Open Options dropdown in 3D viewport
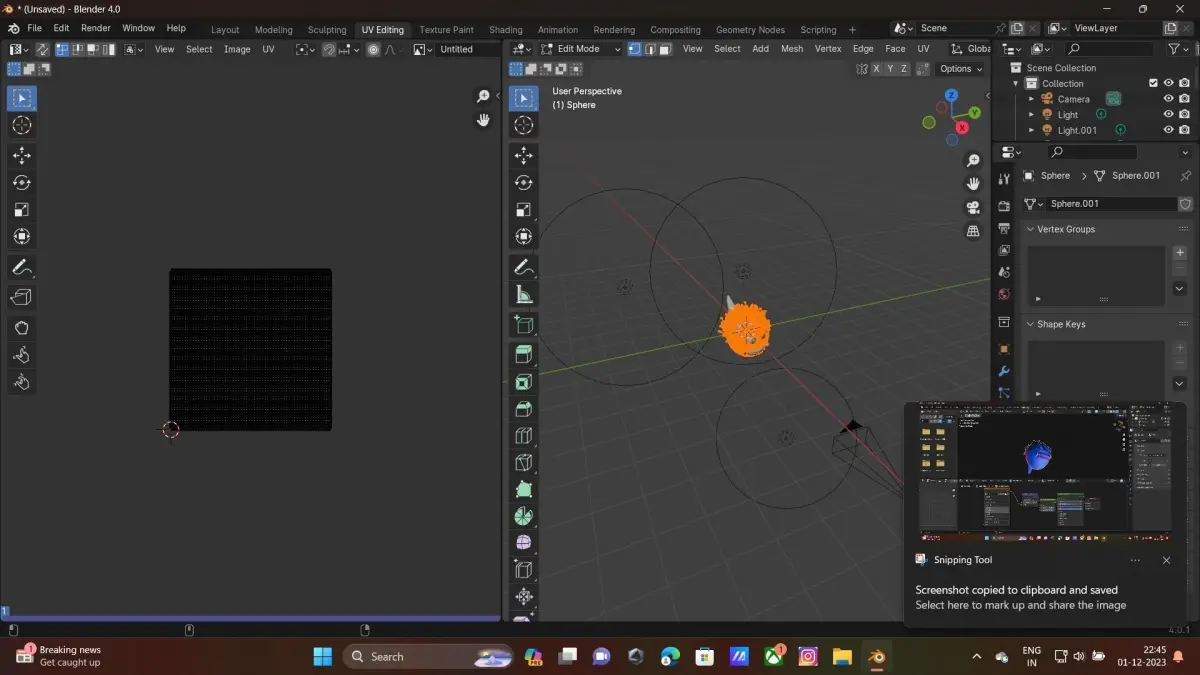 click(961, 69)
